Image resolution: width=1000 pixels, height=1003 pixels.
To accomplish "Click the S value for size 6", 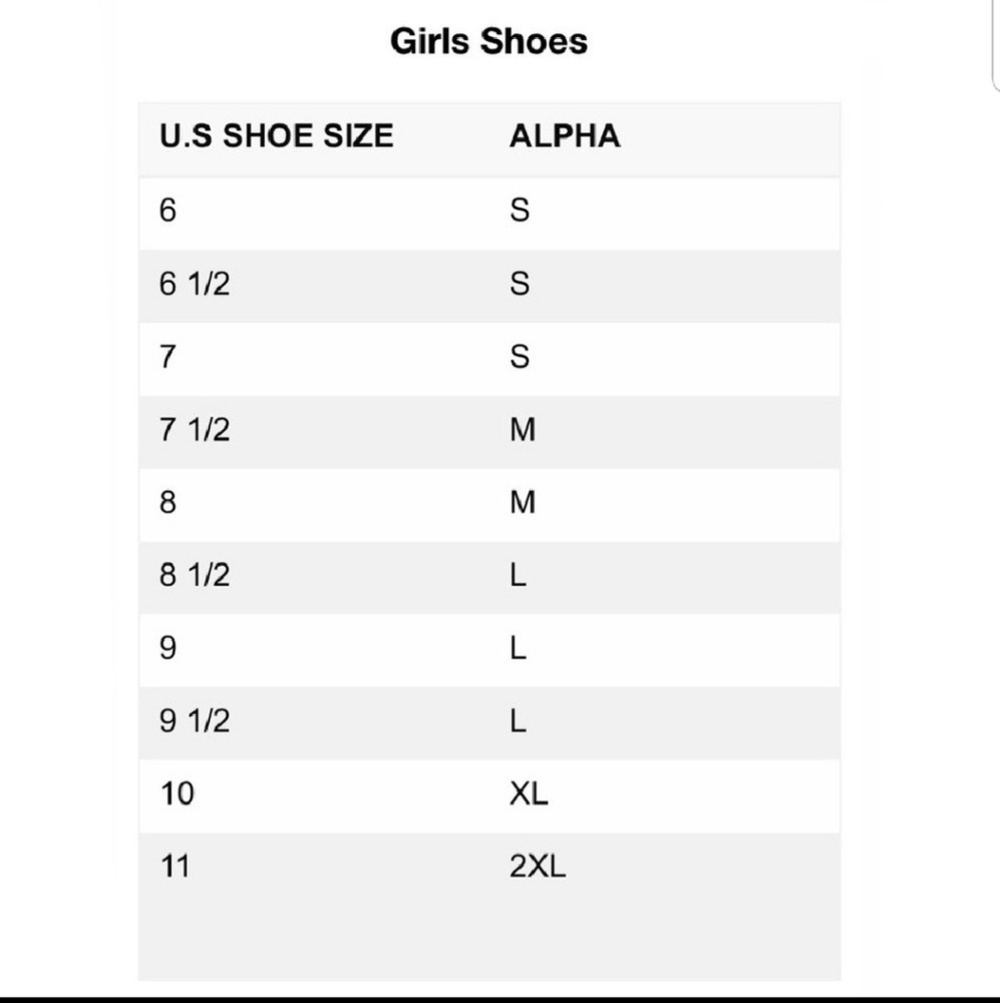I will tap(520, 210).
